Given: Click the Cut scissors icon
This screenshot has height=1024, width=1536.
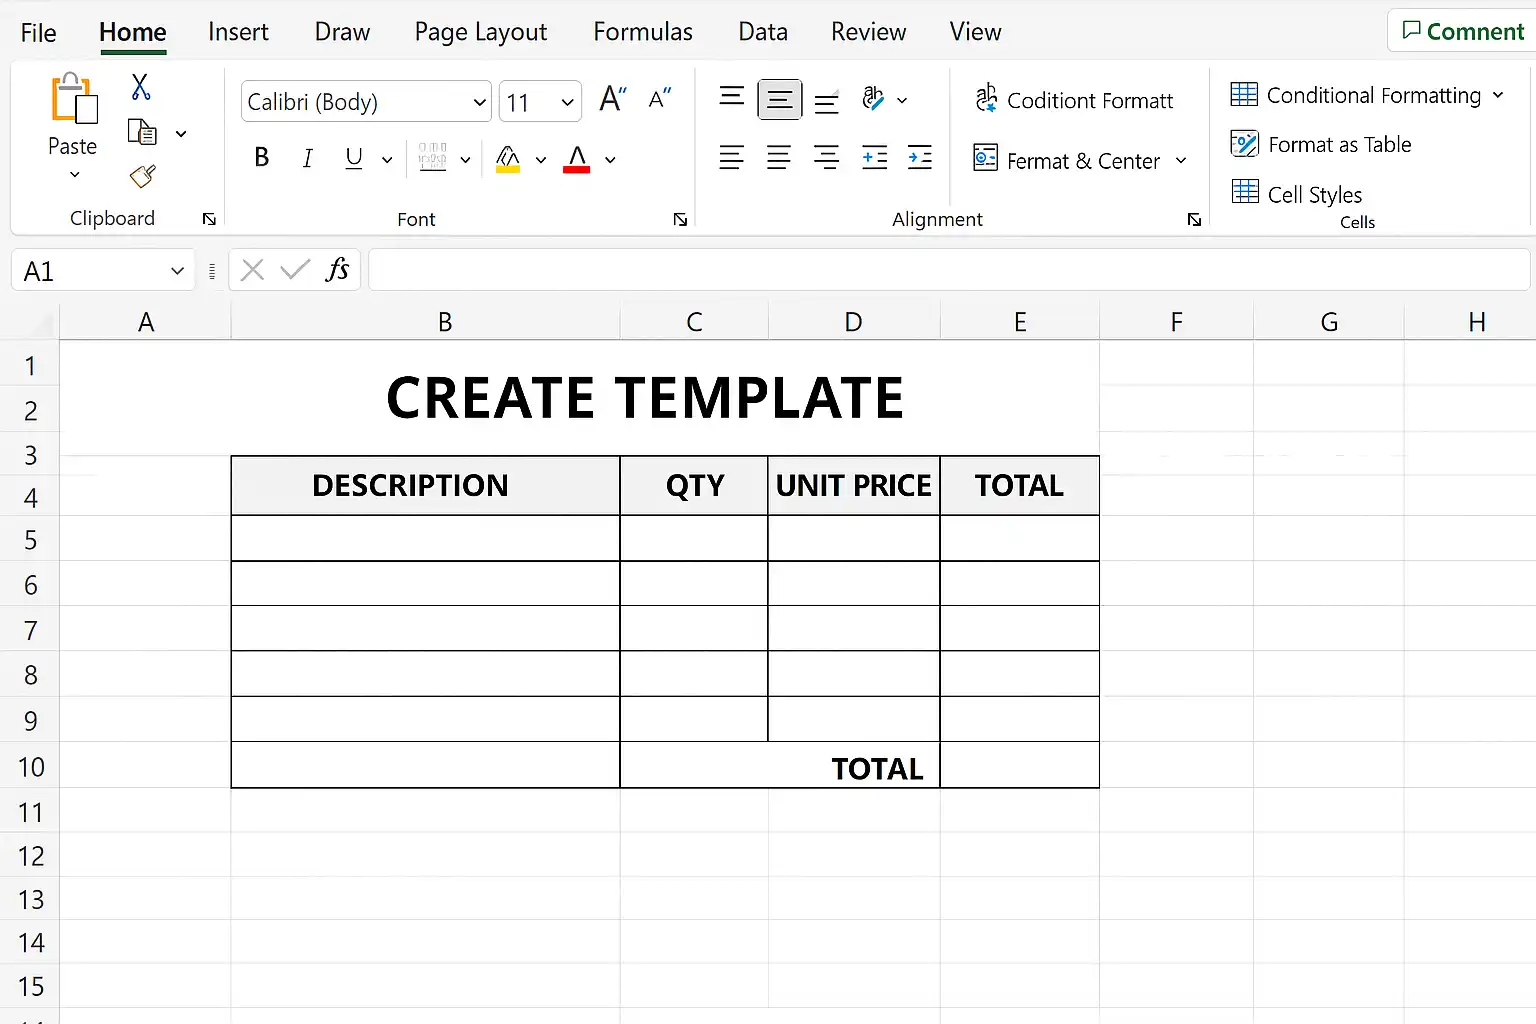Looking at the screenshot, I should coord(141,87).
